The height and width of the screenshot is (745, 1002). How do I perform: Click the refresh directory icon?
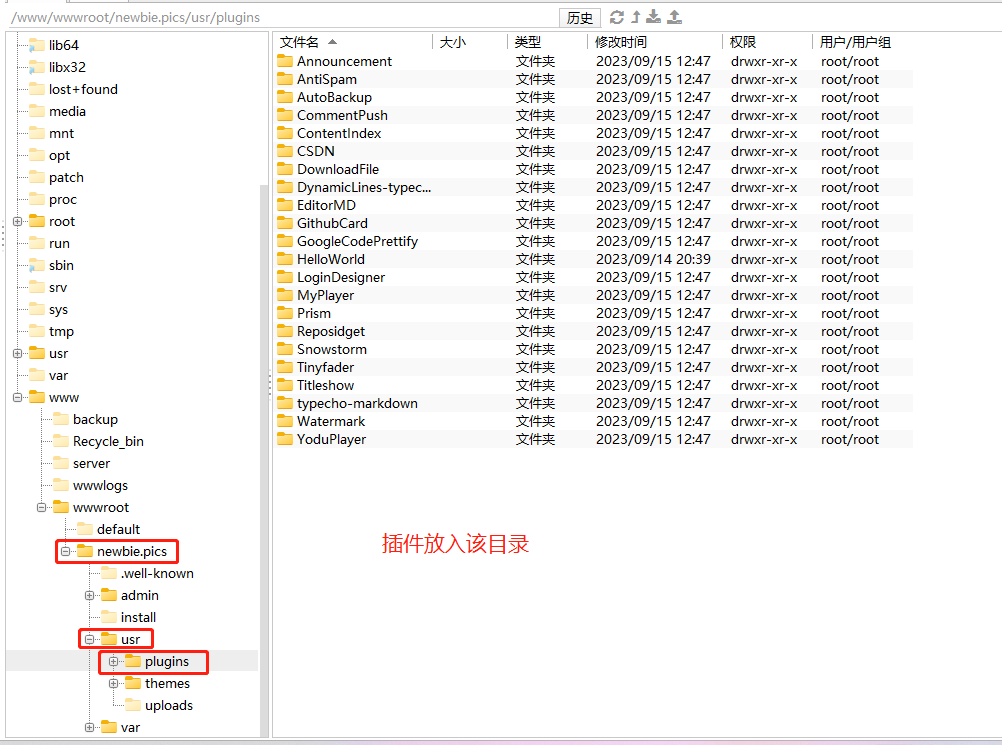(x=617, y=17)
